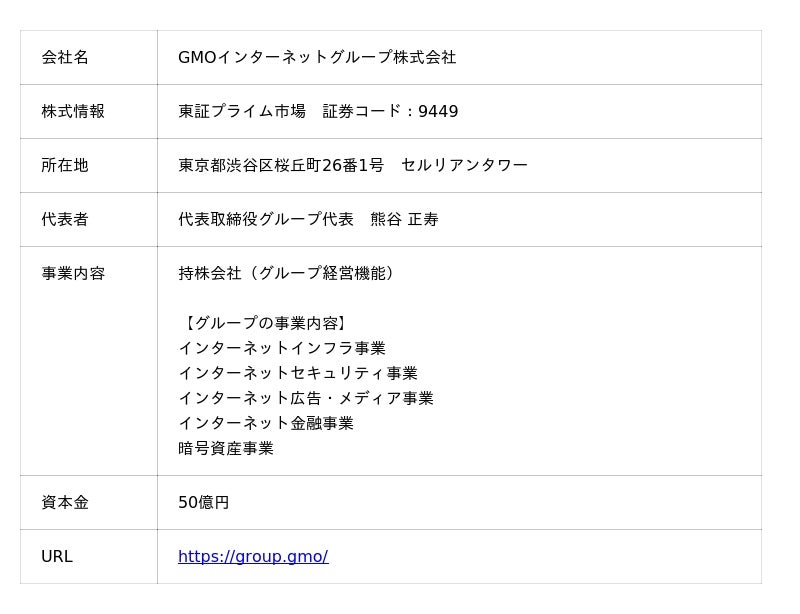Select the インターネット広告・メディア事業 line
The height and width of the screenshot is (614, 800).
pyautogui.click(x=305, y=399)
